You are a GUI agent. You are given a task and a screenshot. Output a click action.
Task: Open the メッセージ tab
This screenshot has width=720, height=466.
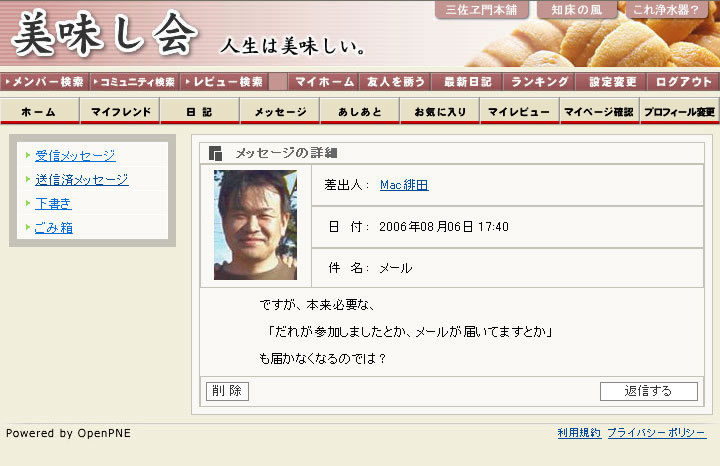coord(280,111)
